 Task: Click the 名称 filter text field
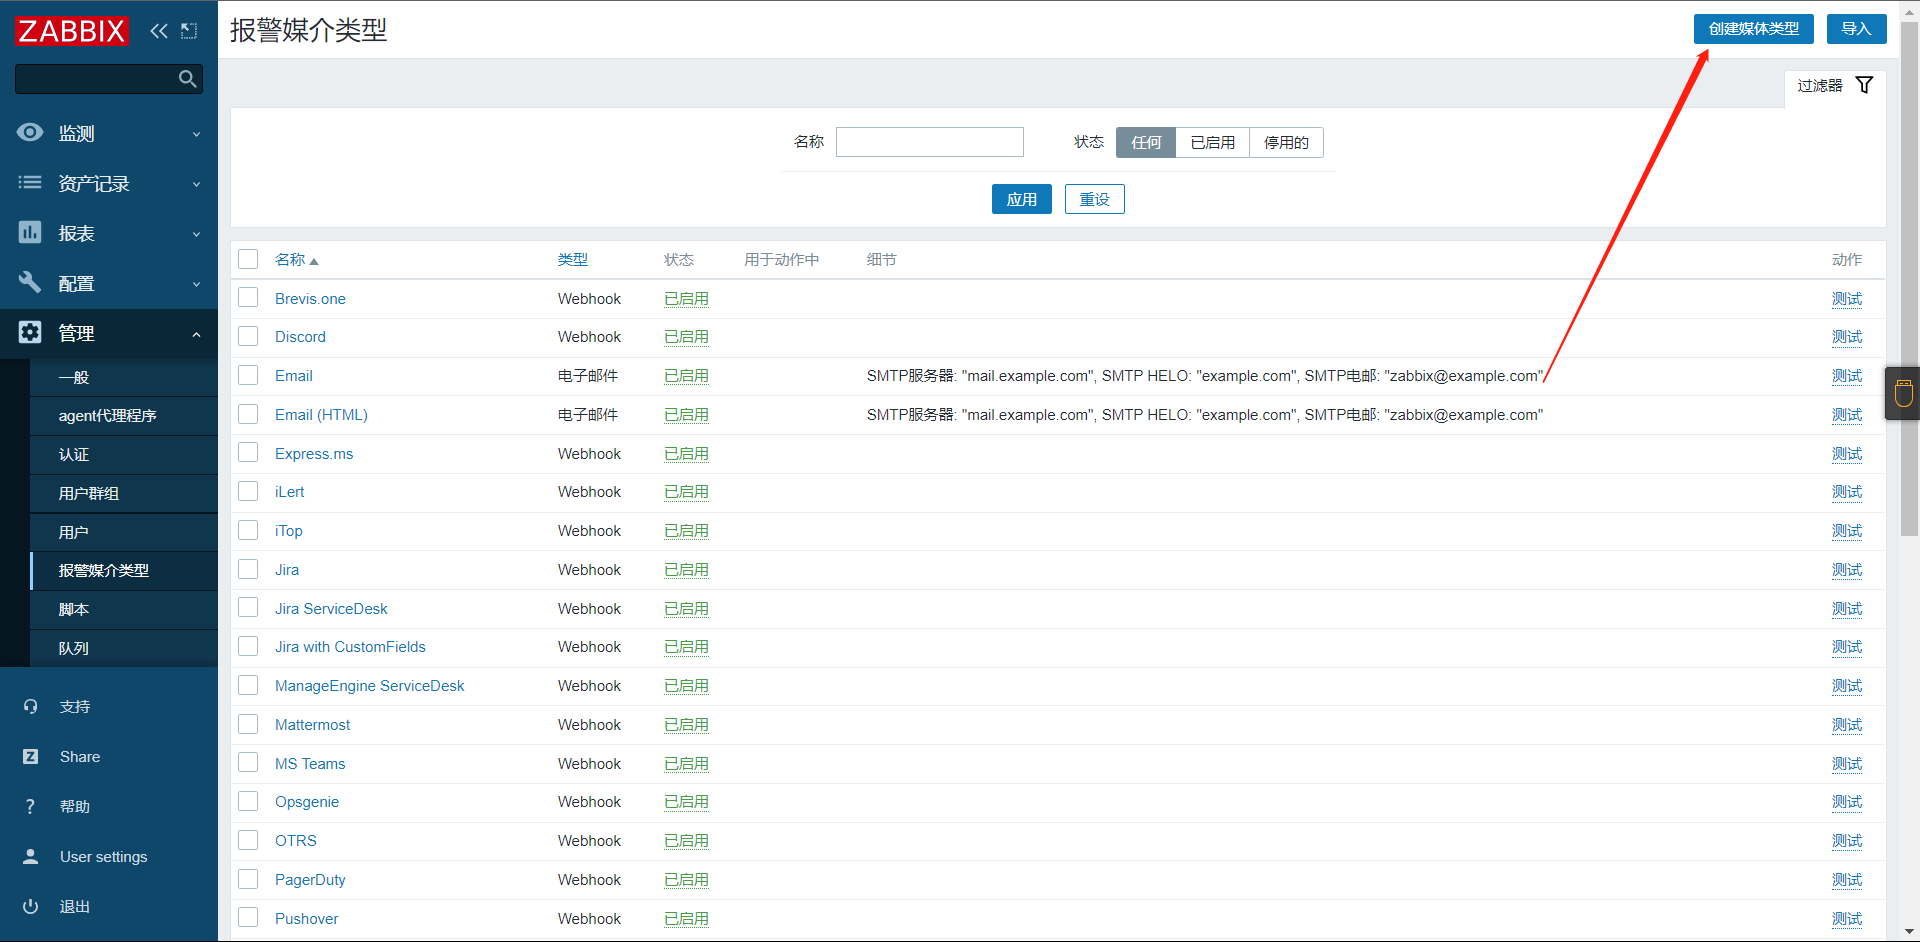click(930, 142)
